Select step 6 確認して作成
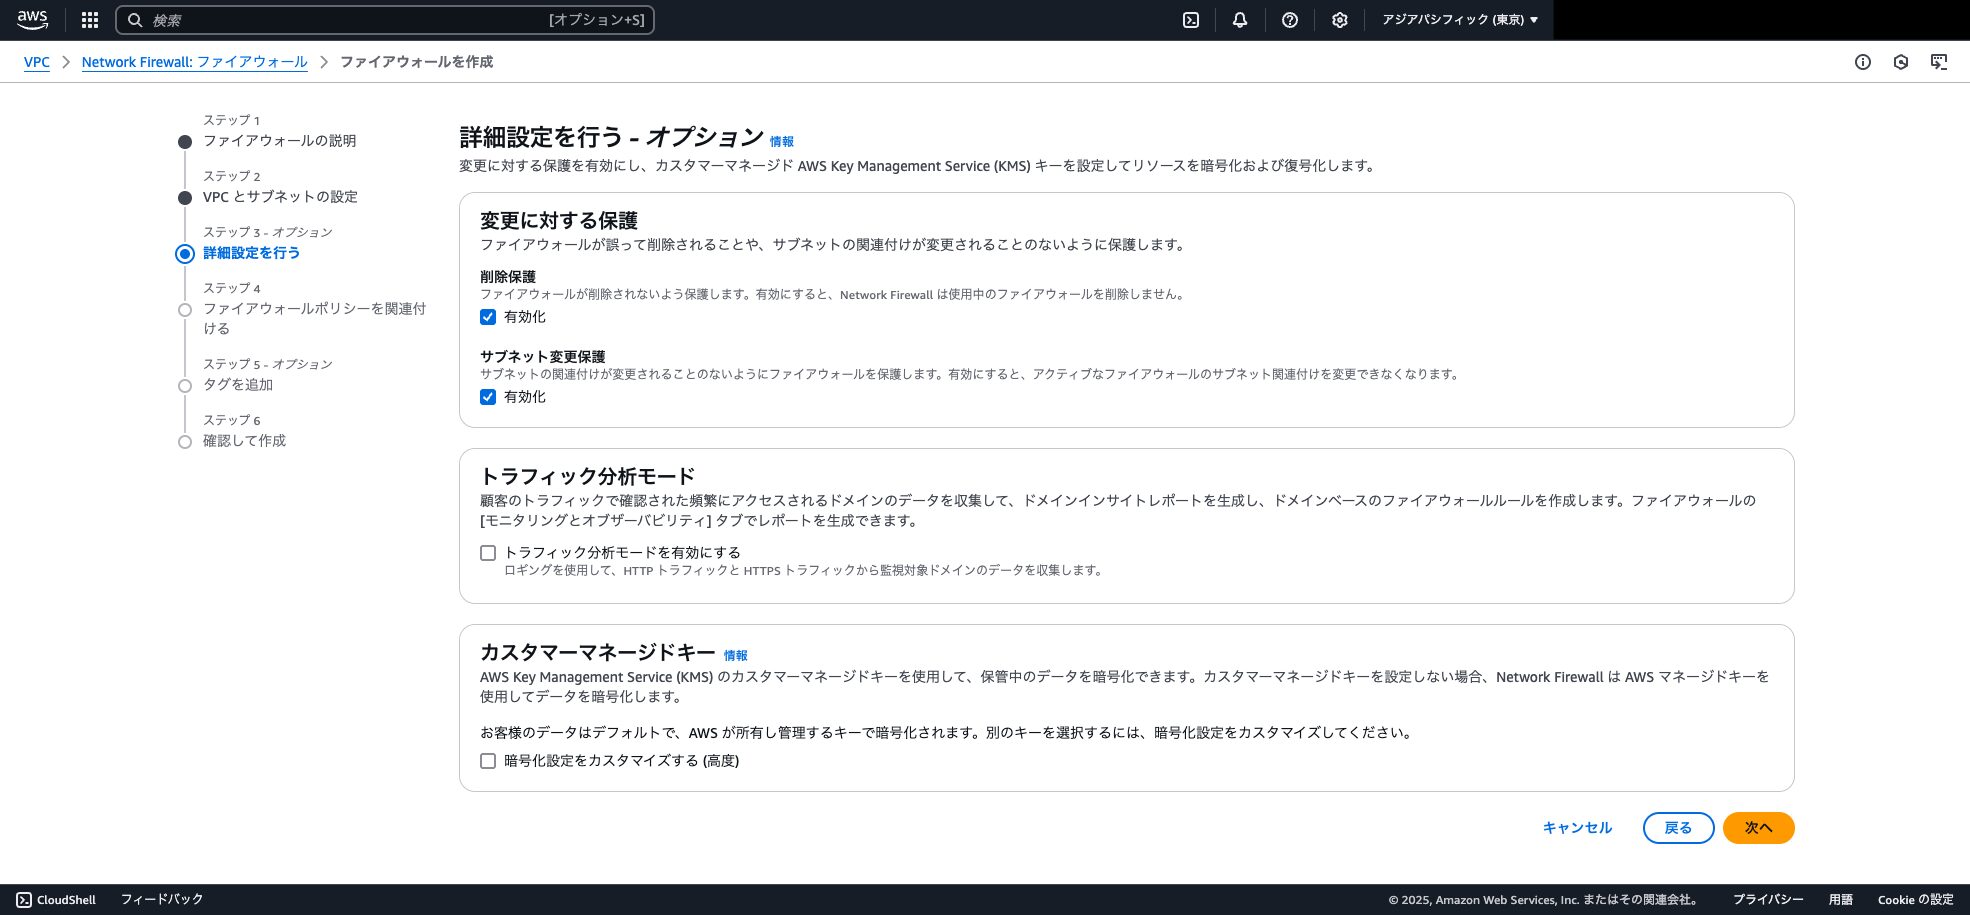The image size is (1970, 915). point(244,441)
